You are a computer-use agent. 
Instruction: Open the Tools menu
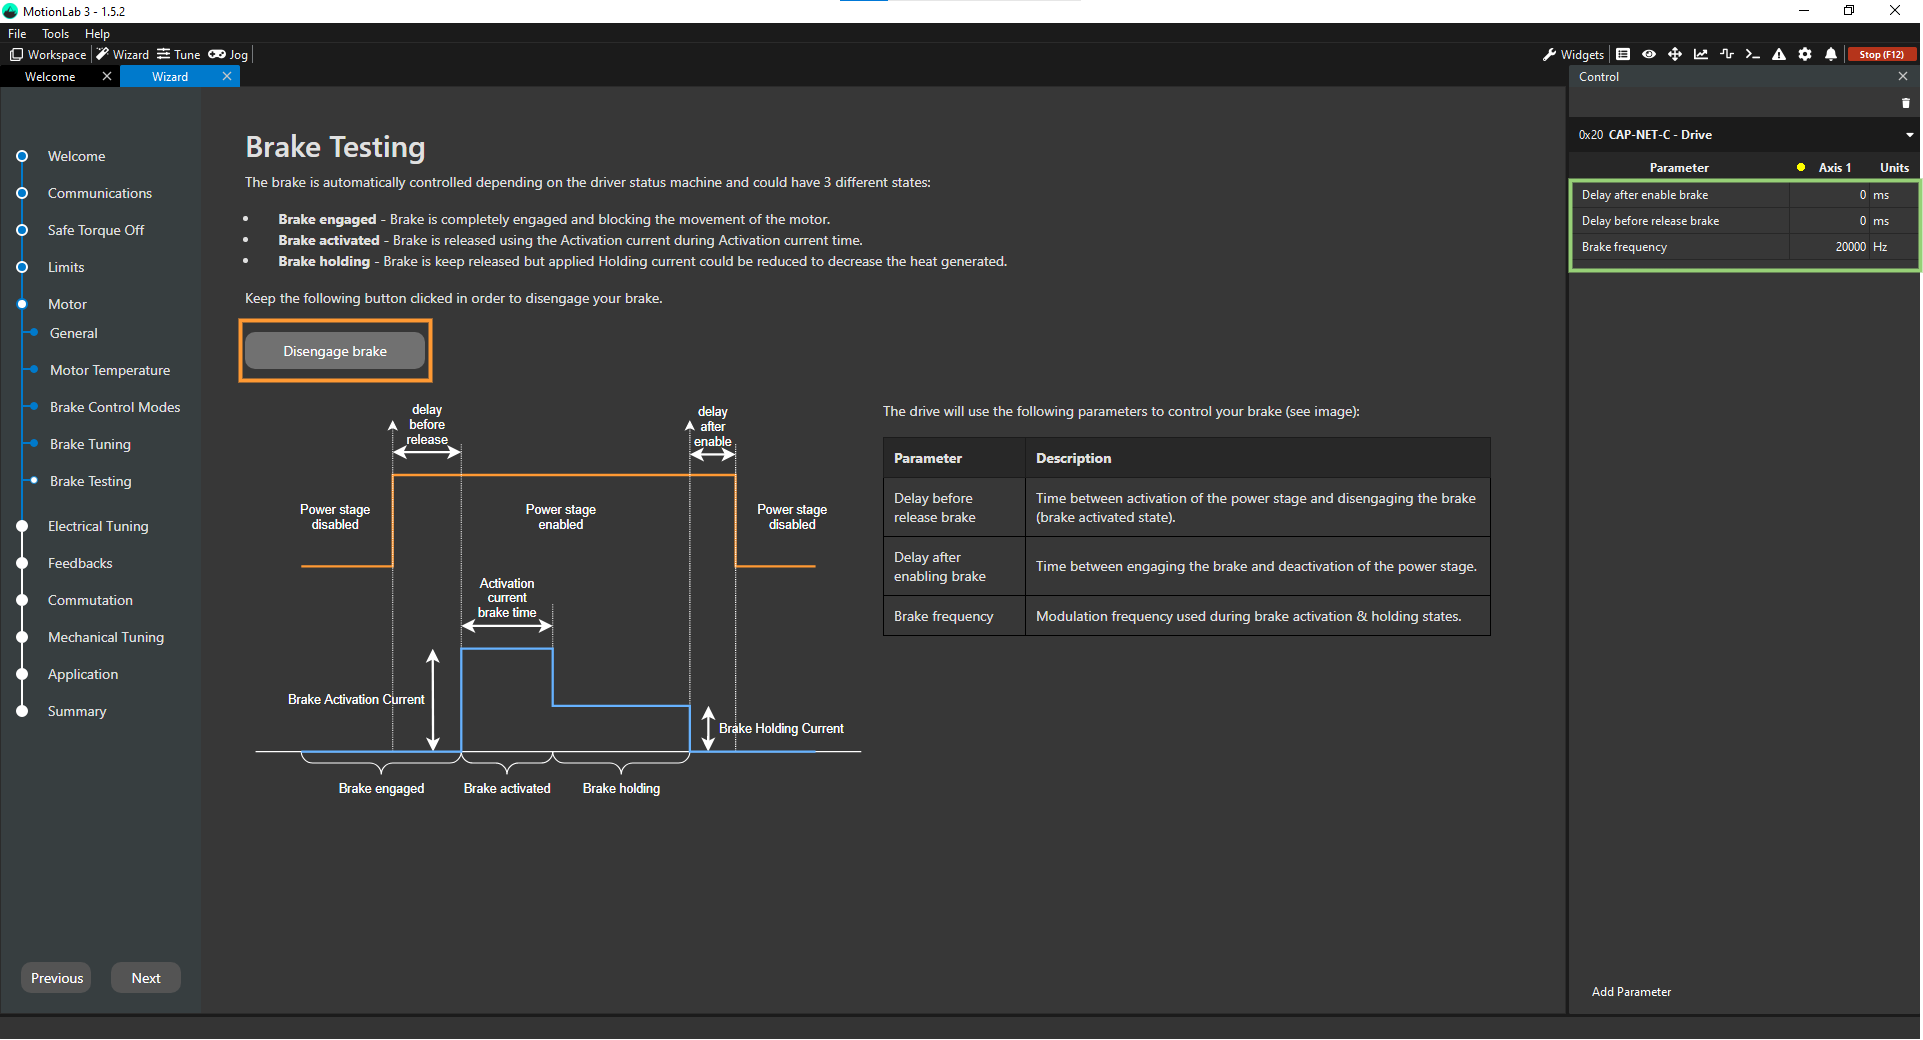point(55,34)
